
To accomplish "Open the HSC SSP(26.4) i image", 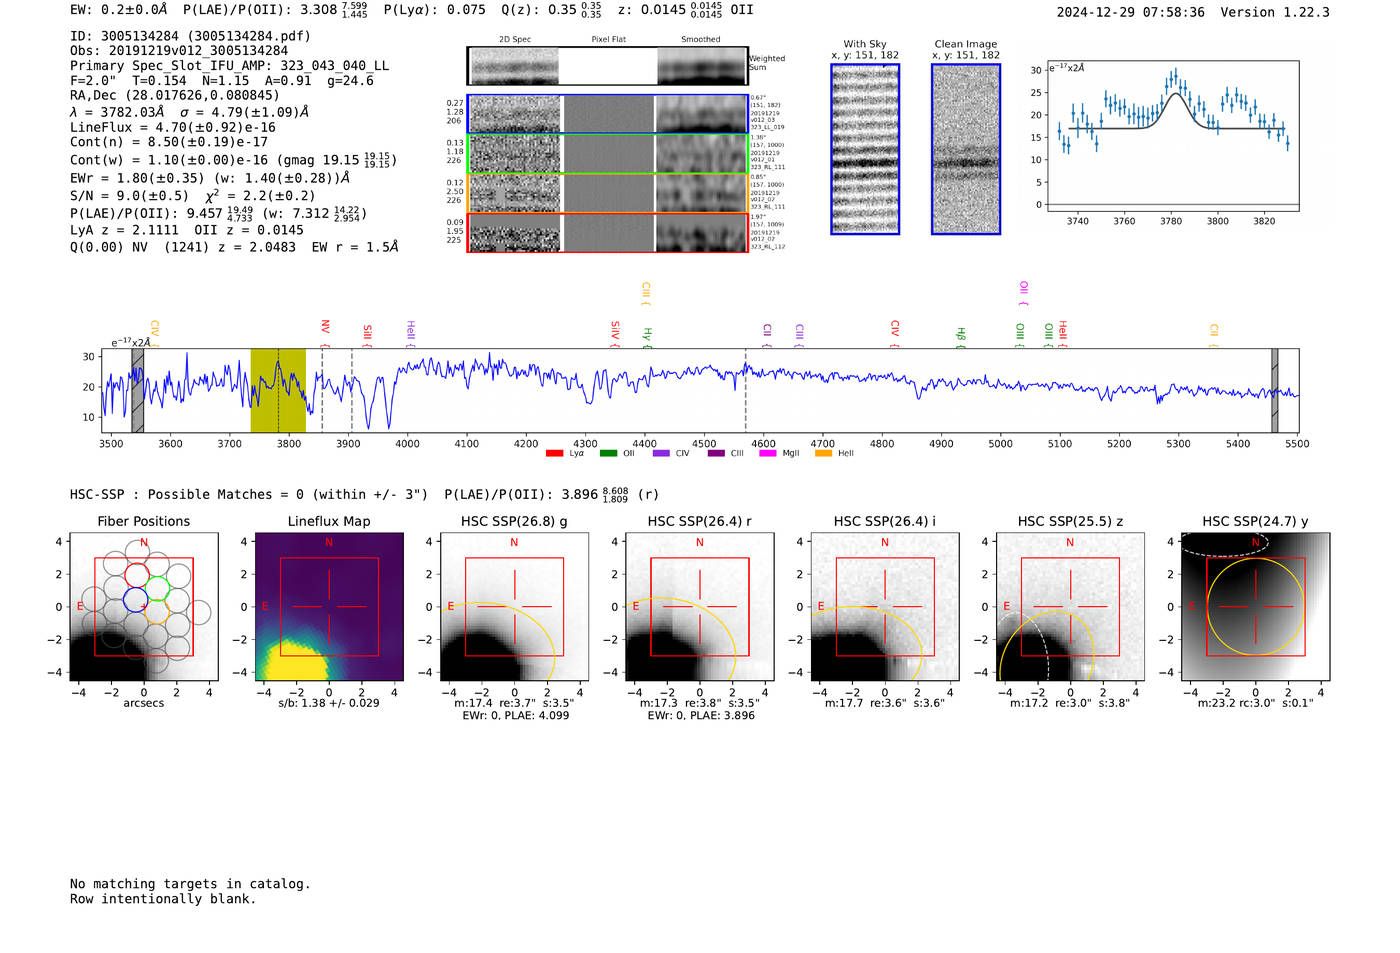I will [x=885, y=607].
